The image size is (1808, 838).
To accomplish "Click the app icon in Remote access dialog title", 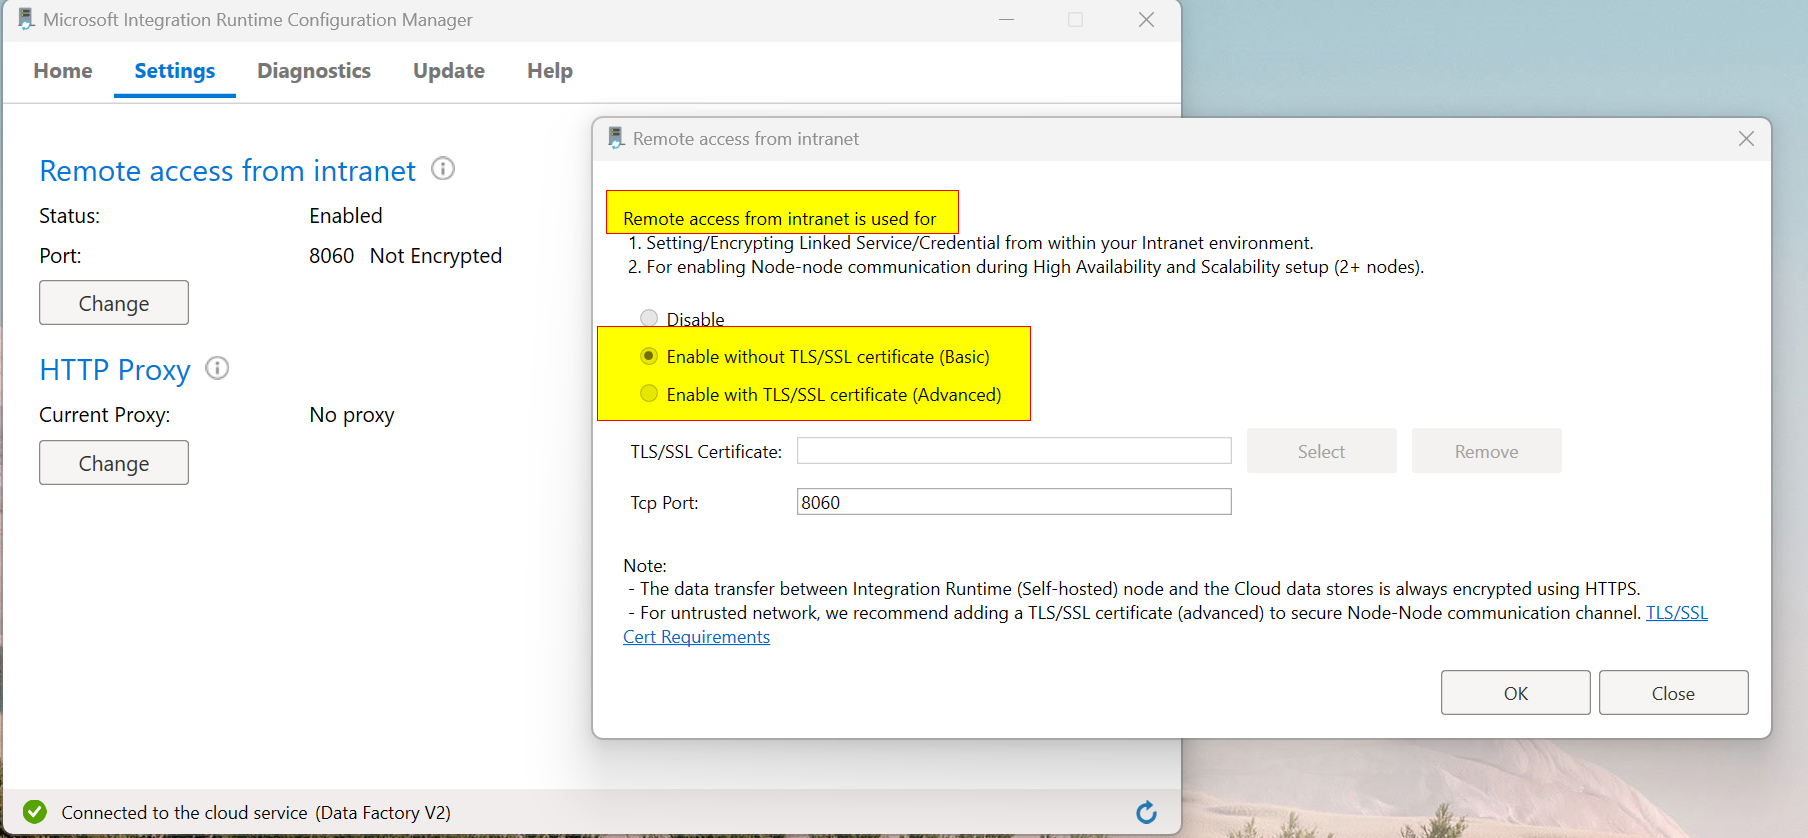I will pos(616,138).
